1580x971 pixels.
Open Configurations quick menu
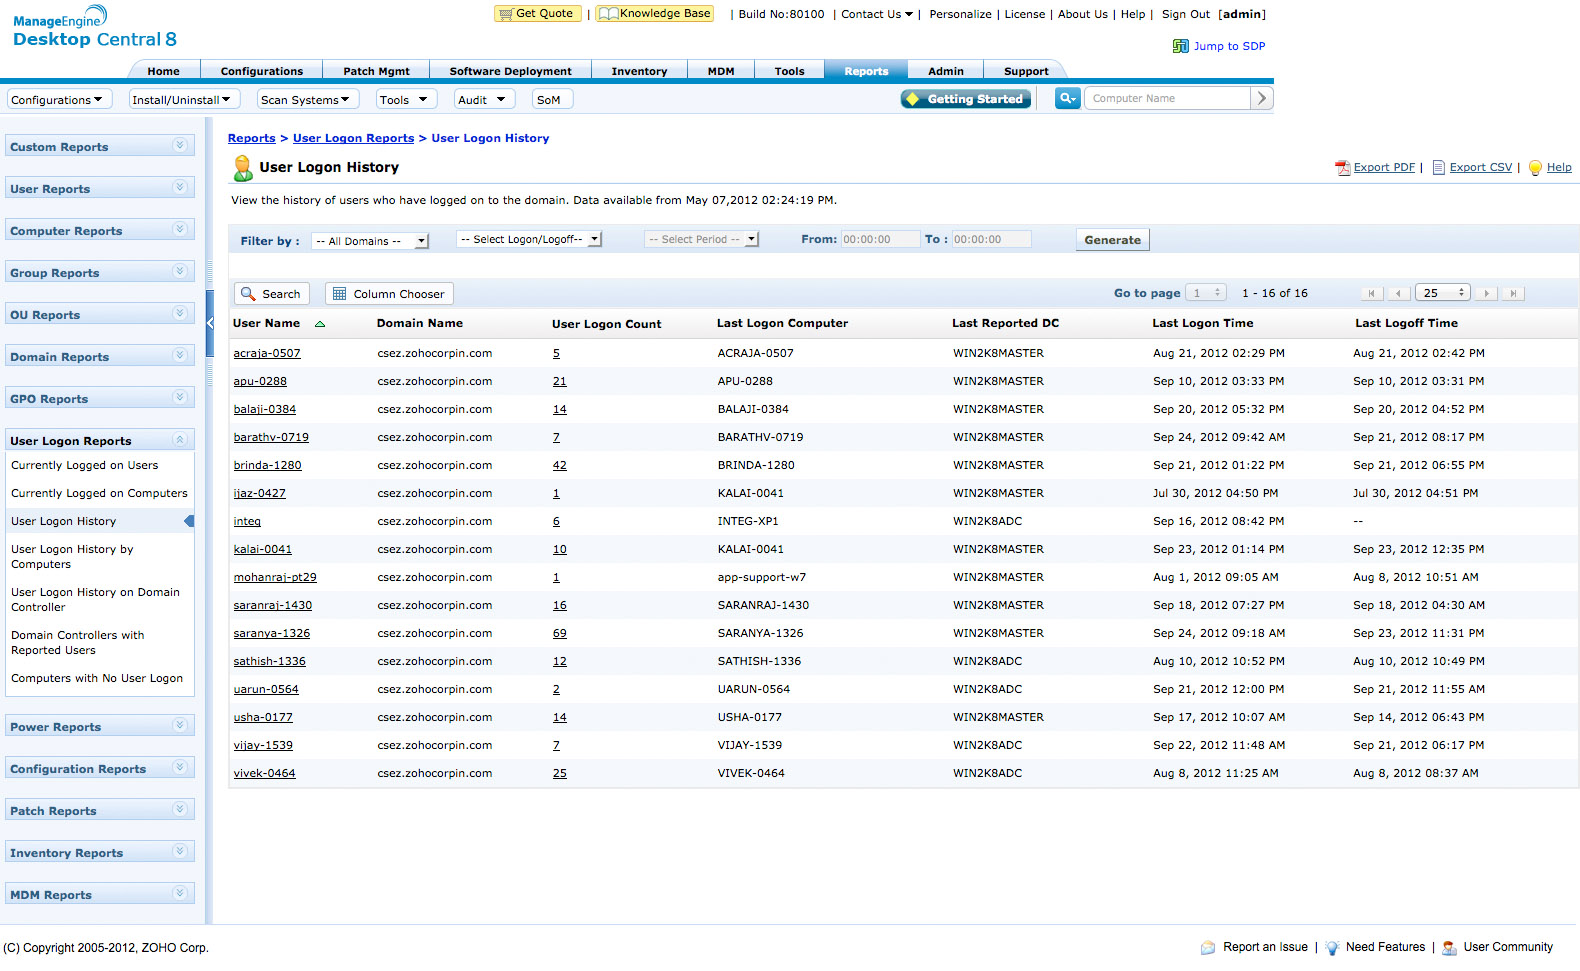tap(58, 100)
